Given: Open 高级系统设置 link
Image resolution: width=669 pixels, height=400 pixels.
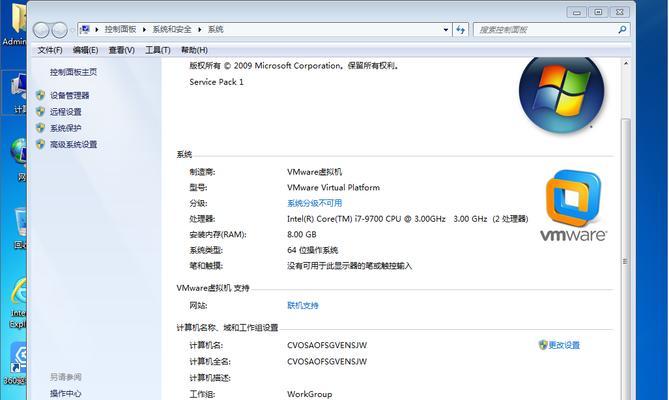Looking at the screenshot, I should coord(73,145).
